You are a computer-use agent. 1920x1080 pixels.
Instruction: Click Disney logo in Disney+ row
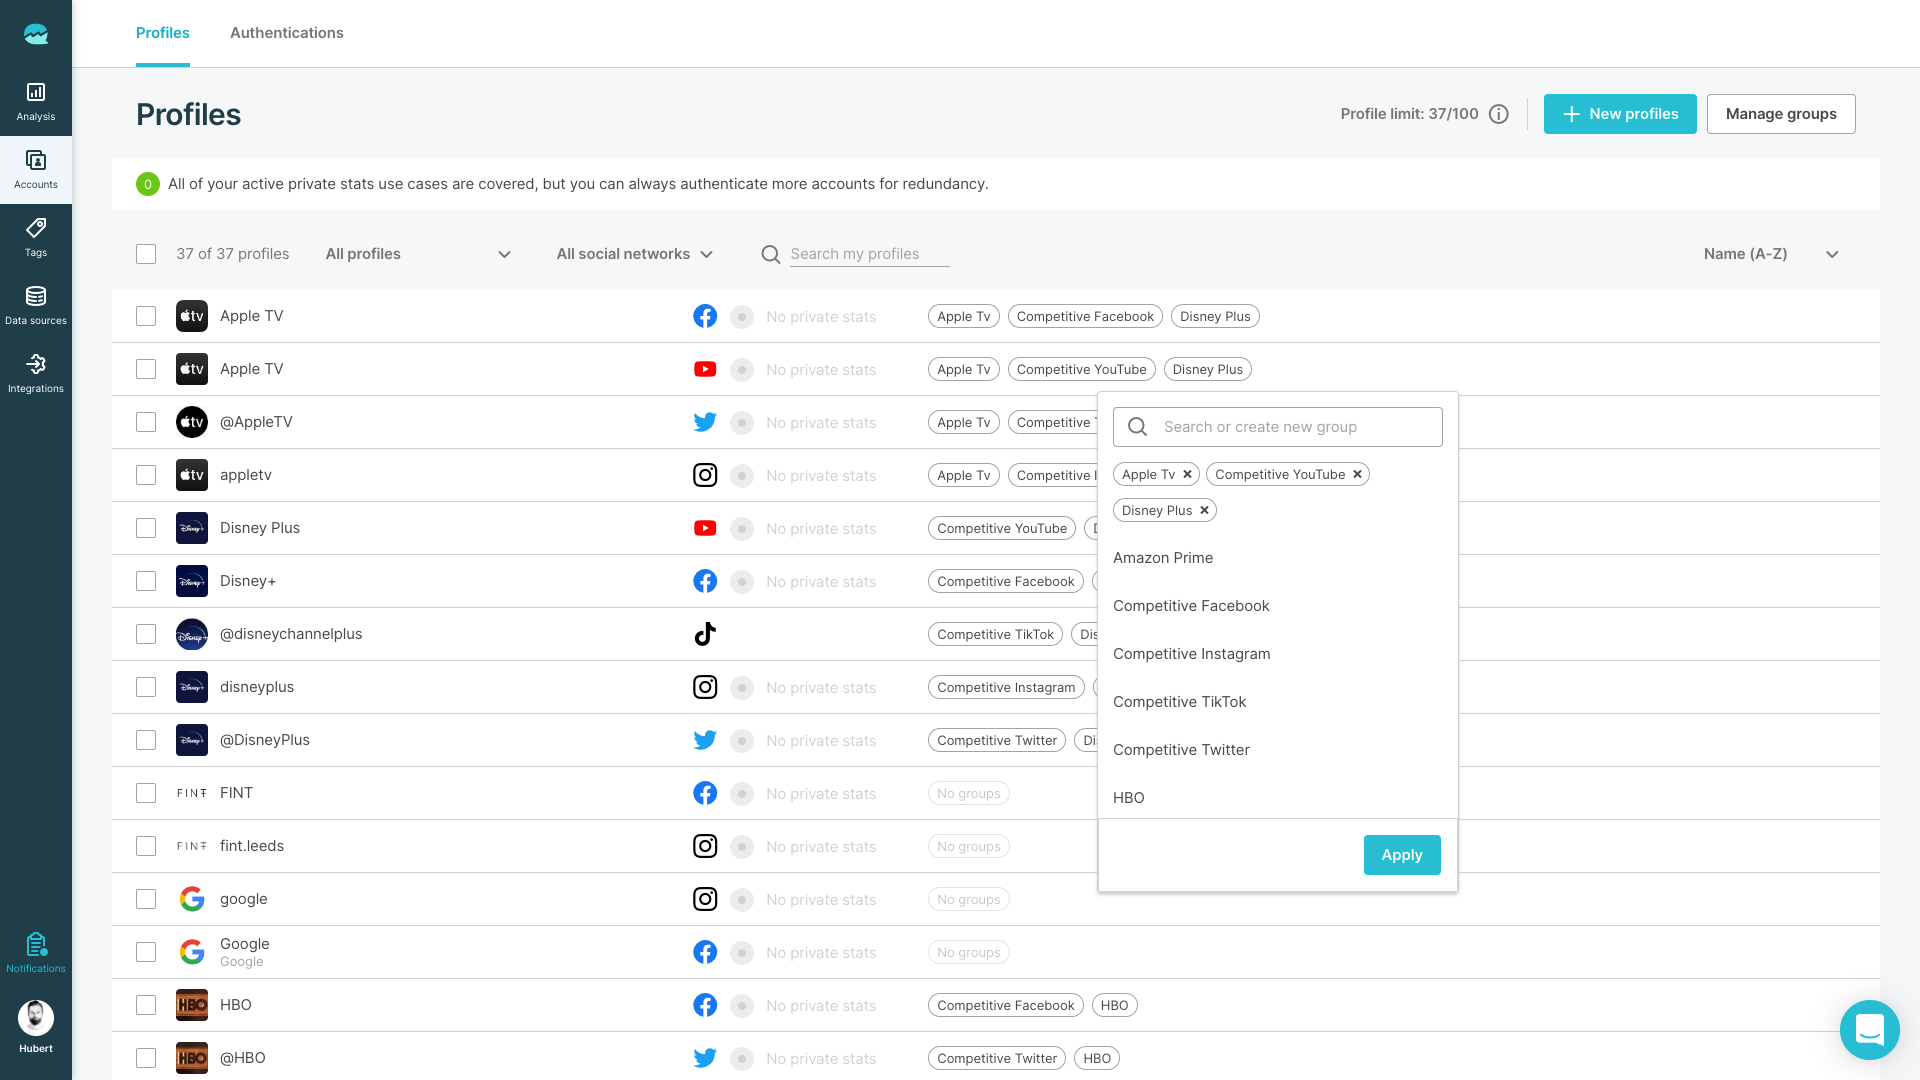[x=192, y=581]
